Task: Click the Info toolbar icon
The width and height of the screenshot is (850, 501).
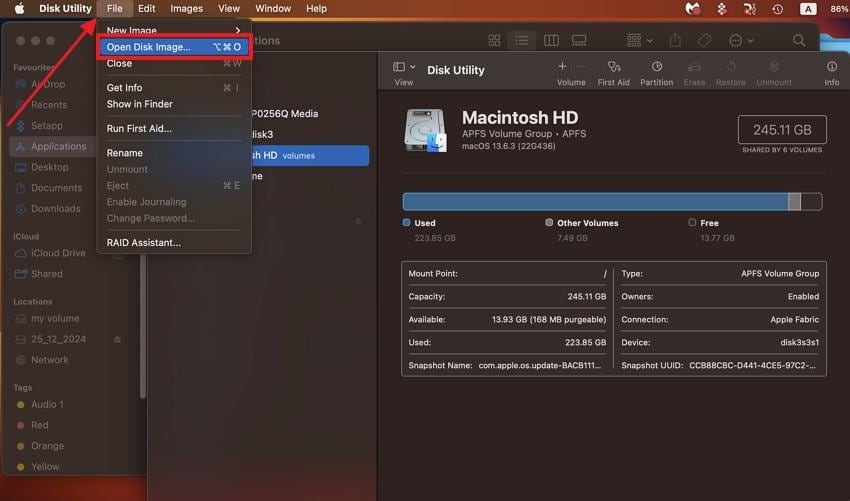Action: point(832,66)
